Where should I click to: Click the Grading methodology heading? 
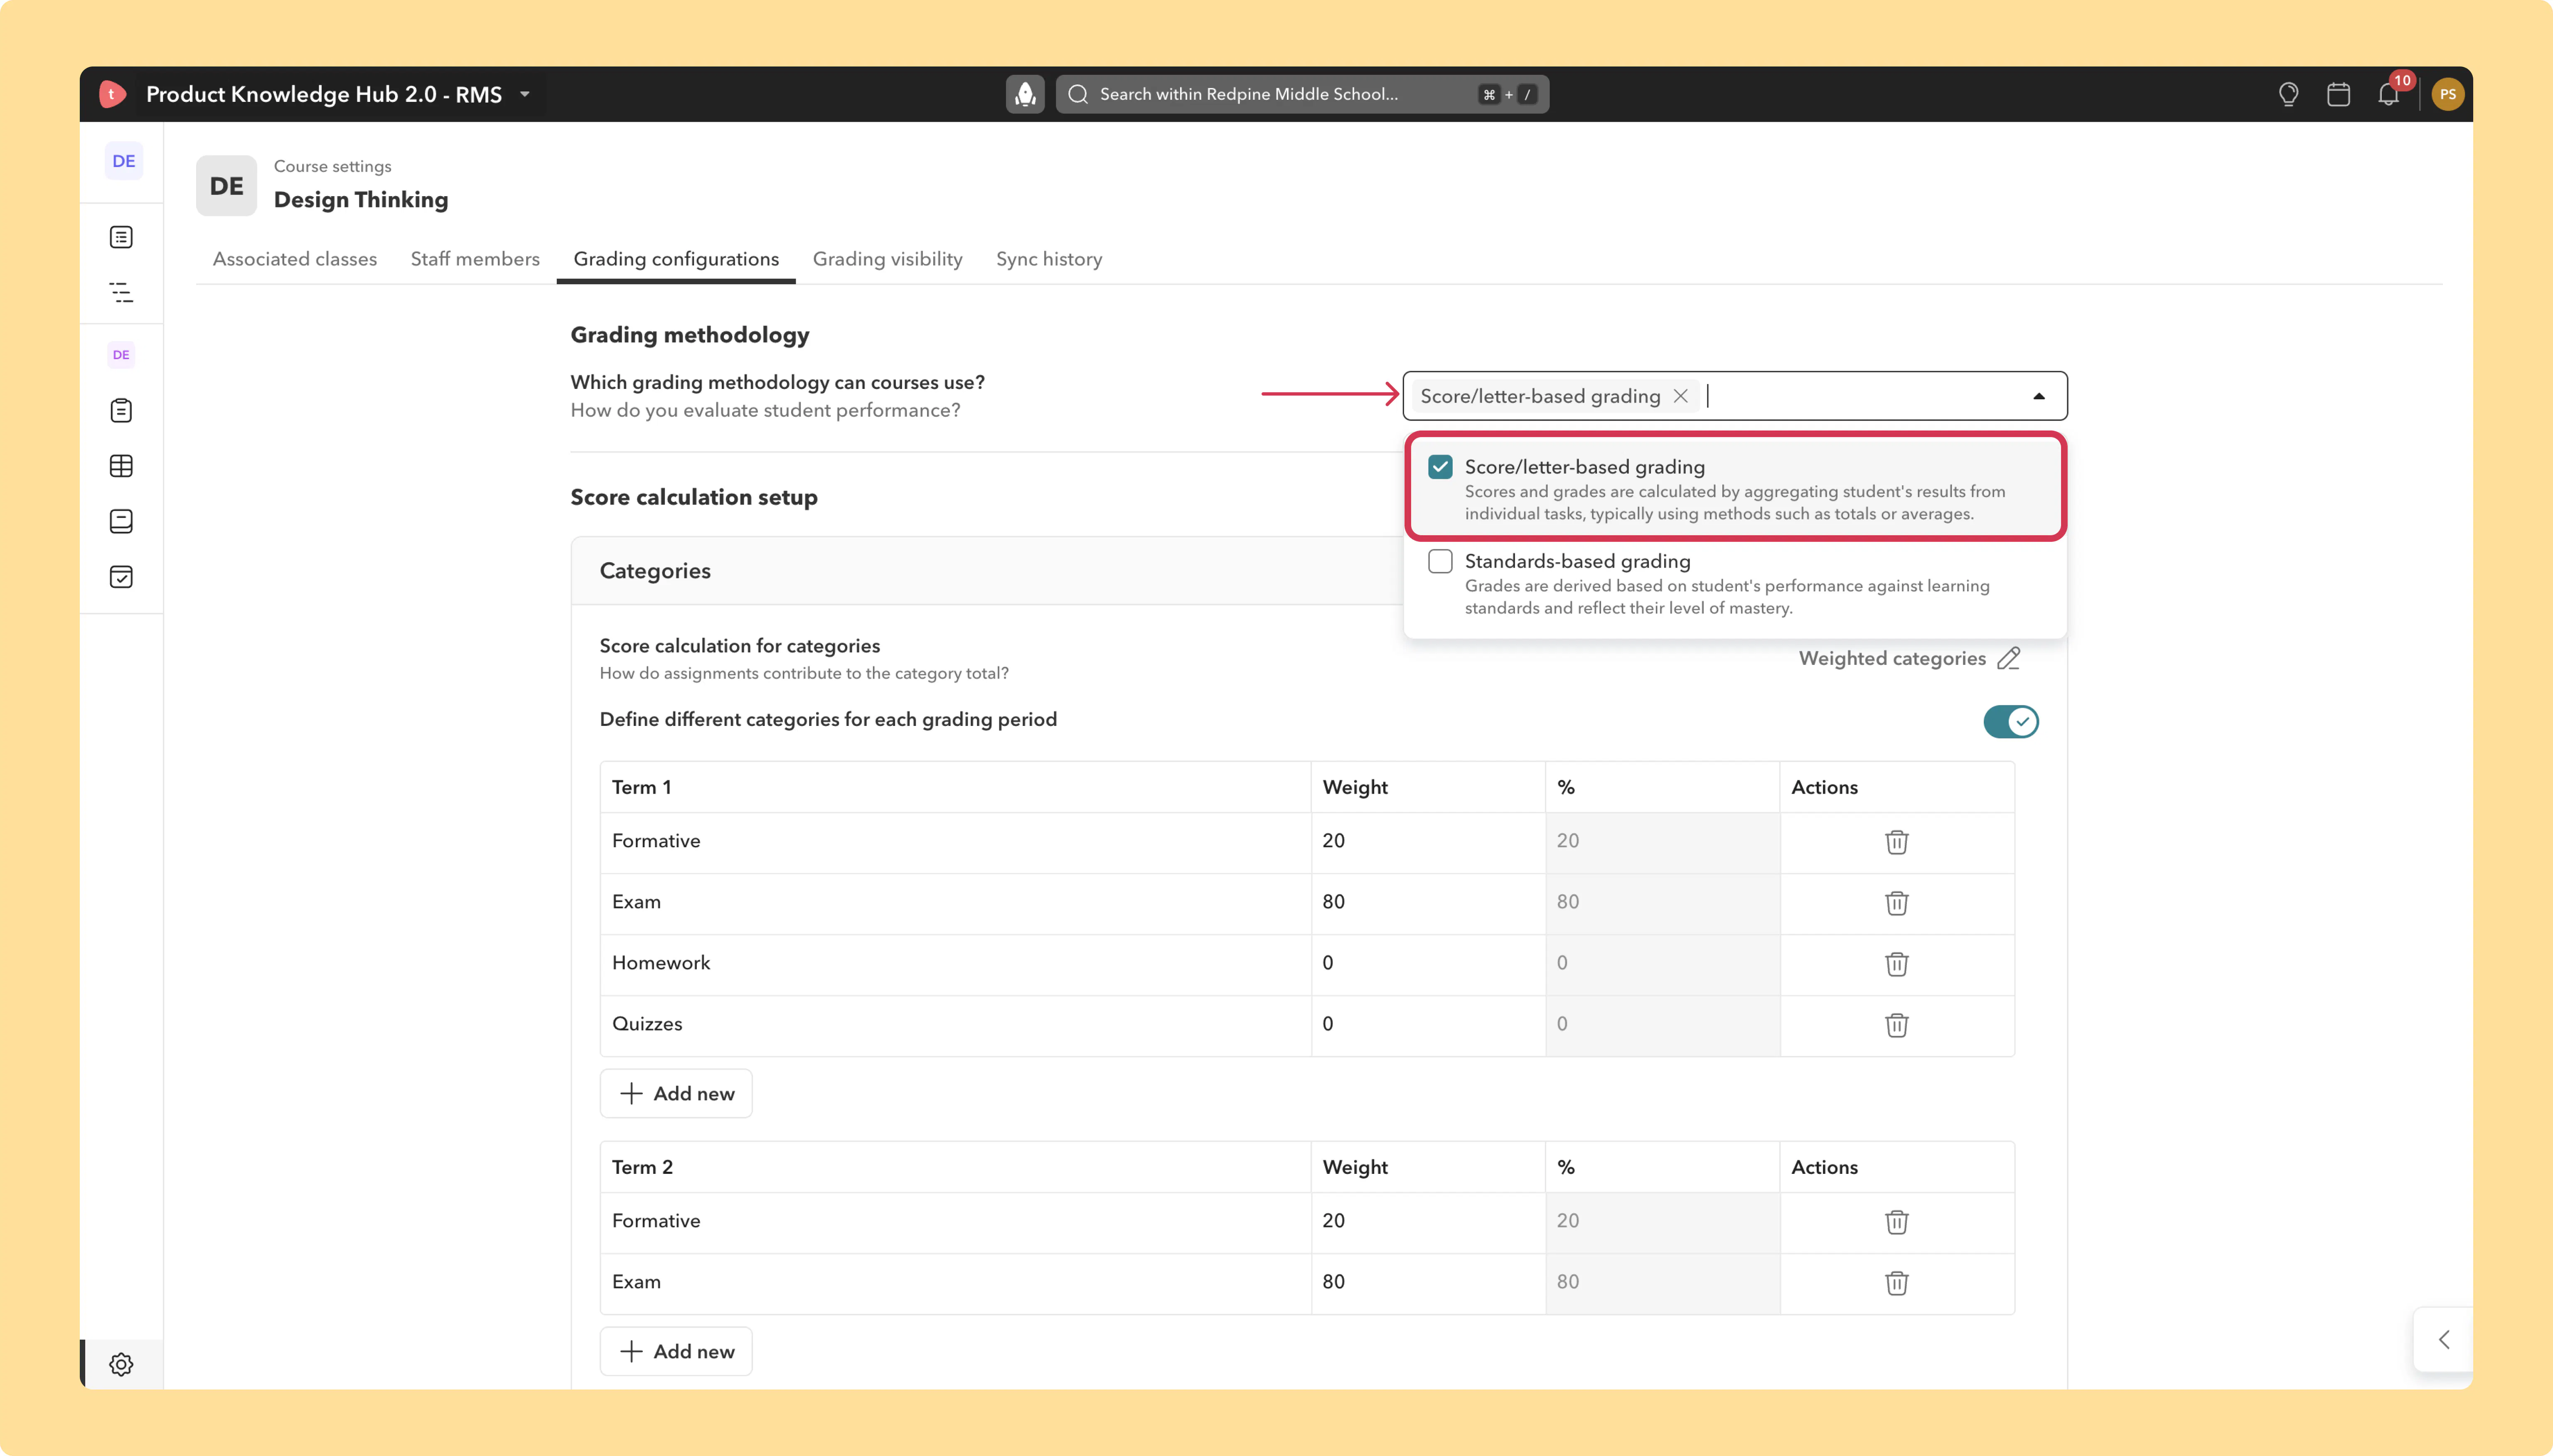pos(690,335)
